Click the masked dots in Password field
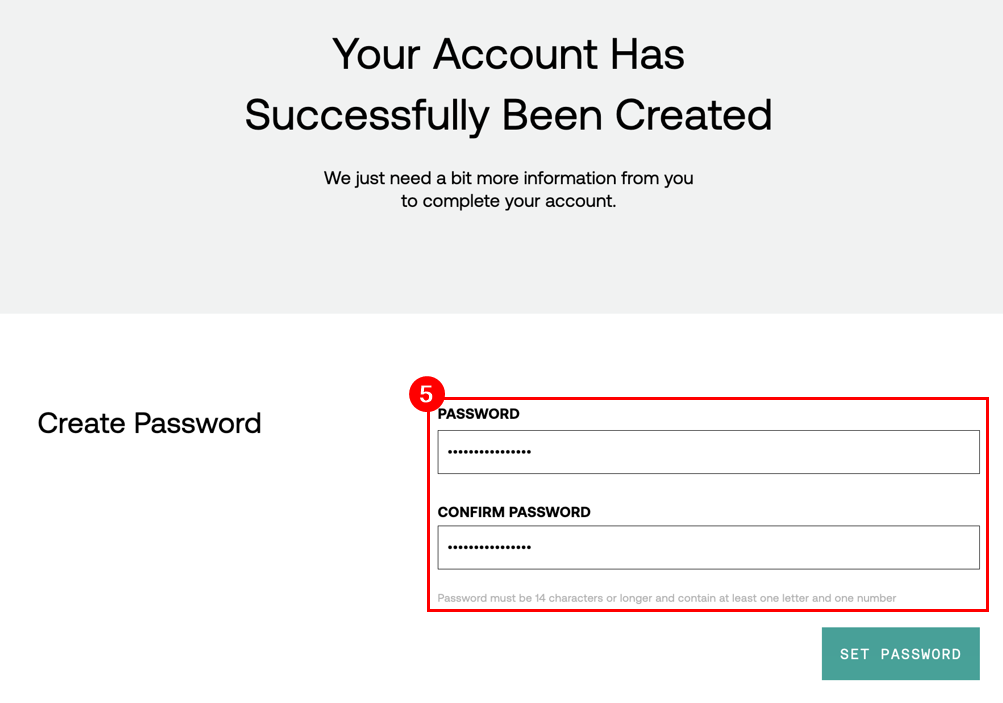Screen dimensions: 1003x703 pos(489,452)
